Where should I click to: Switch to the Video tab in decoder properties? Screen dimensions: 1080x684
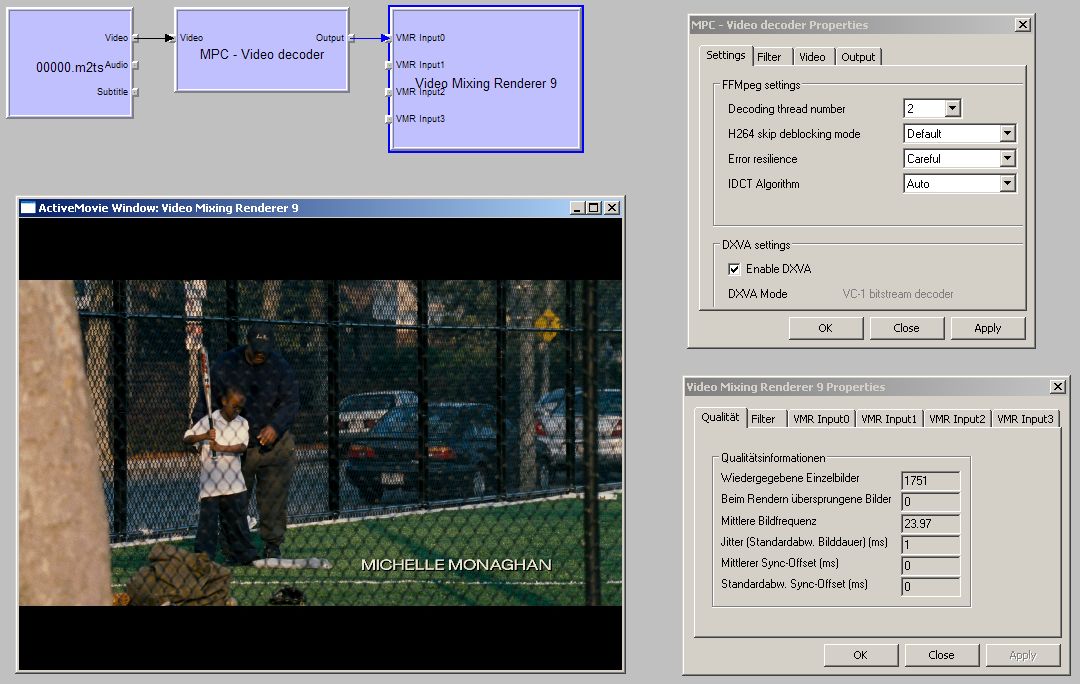(812, 57)
